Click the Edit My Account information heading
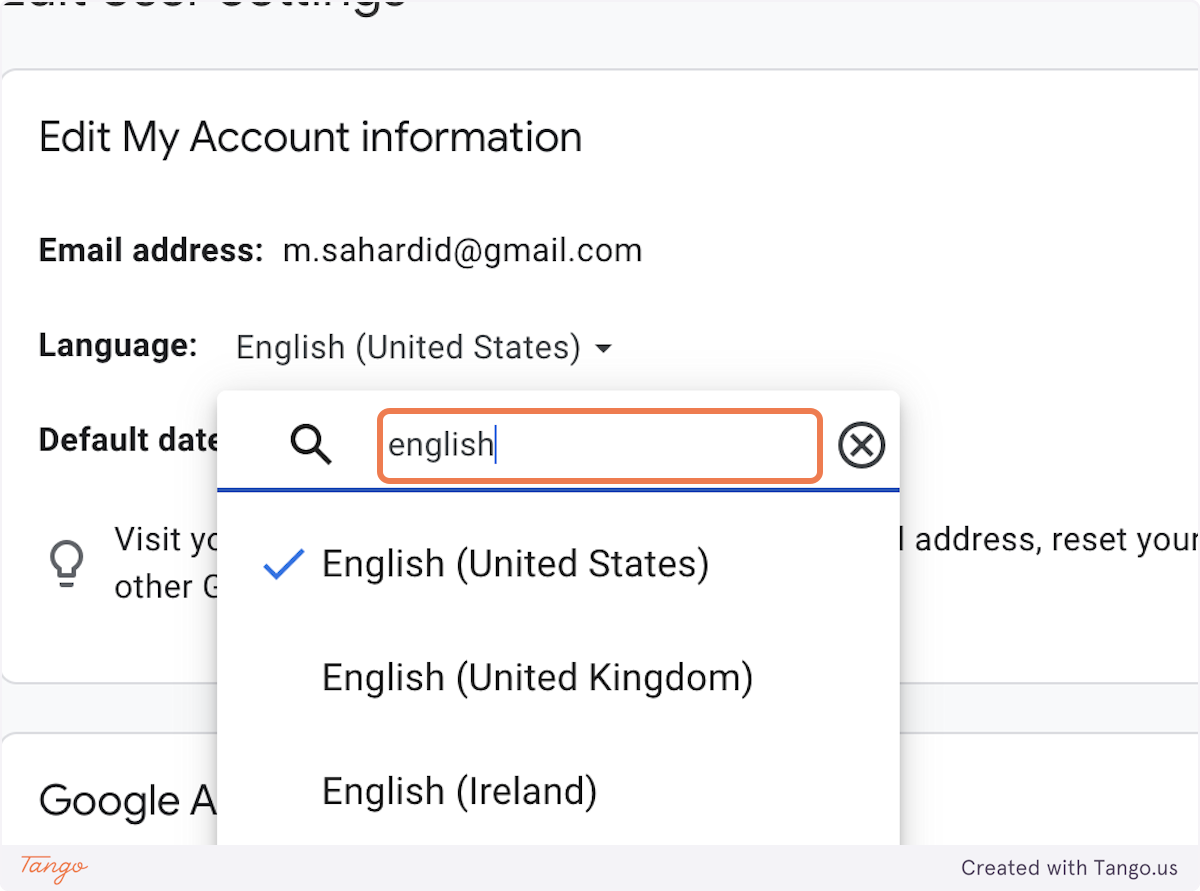The height and width of the screenshot is (891, 1200). (310, 137)
